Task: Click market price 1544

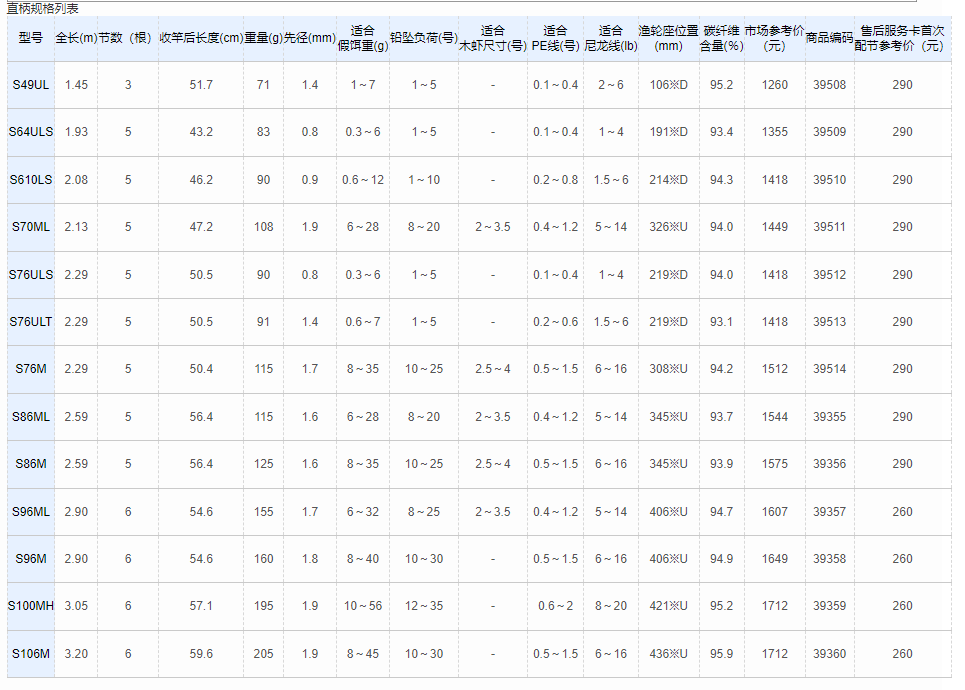Action: 774,417
